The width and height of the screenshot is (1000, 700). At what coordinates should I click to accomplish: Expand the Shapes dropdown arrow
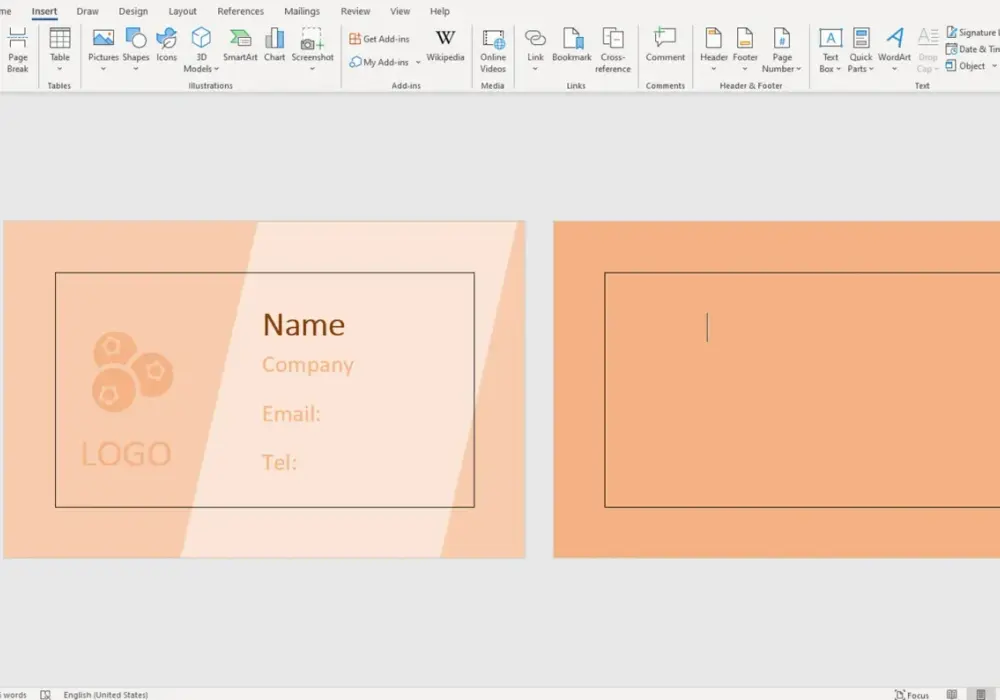point(136,69)
